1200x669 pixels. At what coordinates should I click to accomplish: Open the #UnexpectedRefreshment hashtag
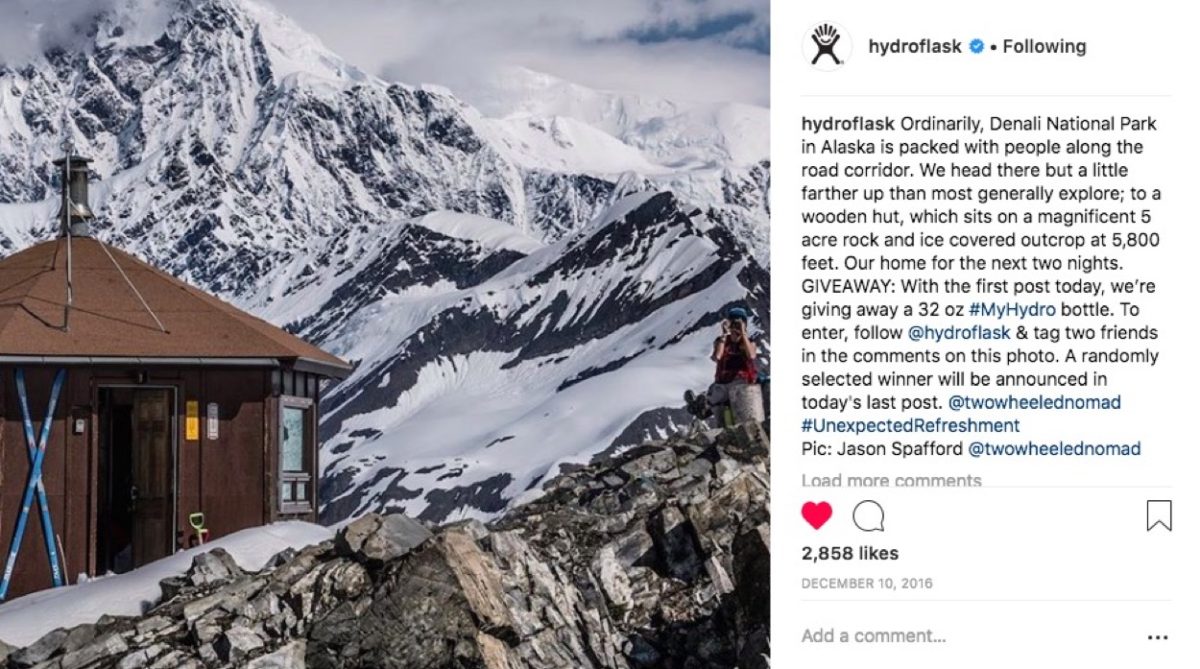pos(909,426)
